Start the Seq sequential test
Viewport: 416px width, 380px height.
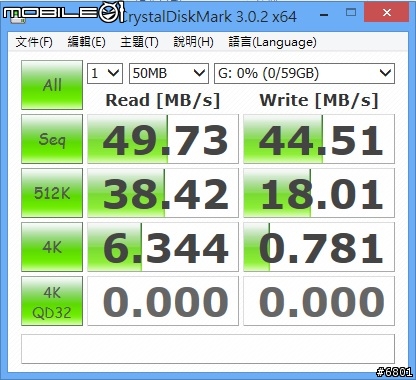52,139
